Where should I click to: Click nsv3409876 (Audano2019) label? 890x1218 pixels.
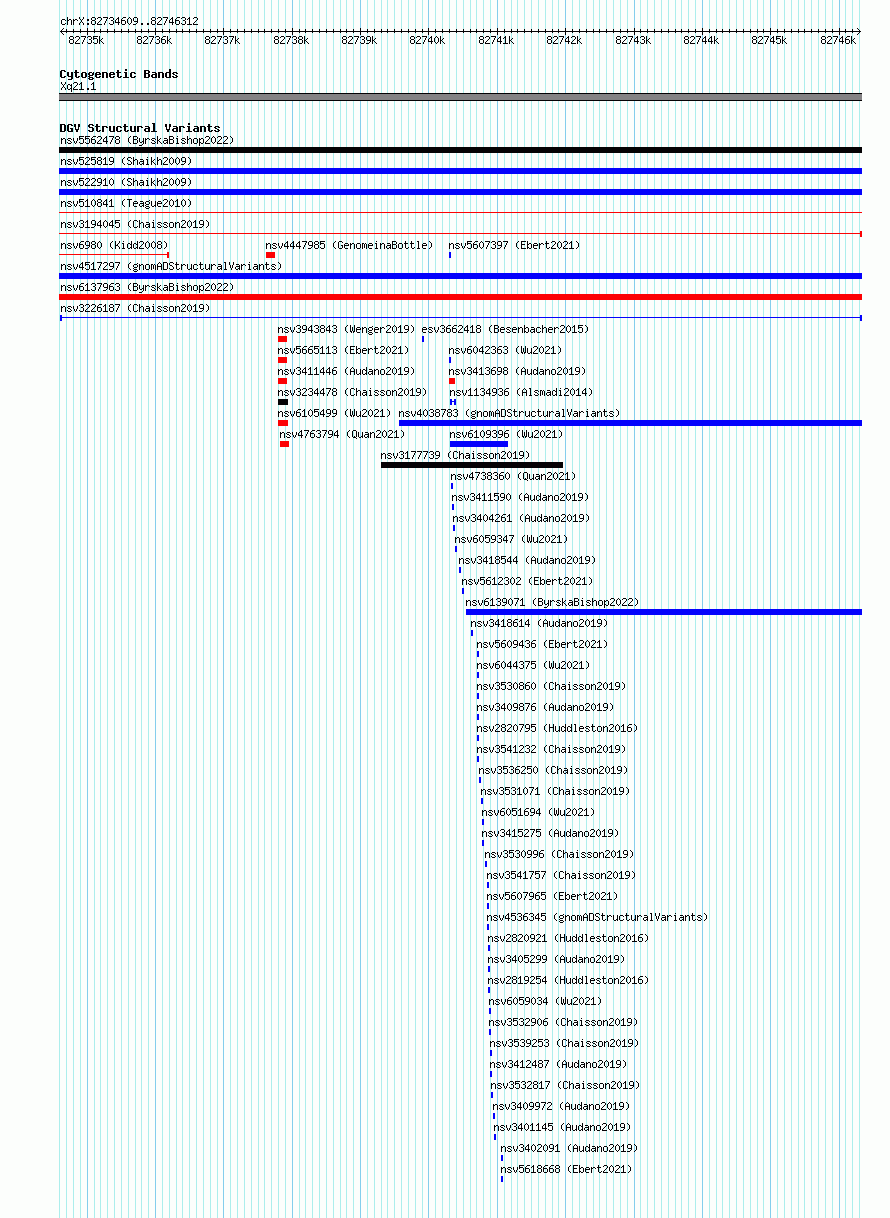pyautogui.click(x=545, y=707)
